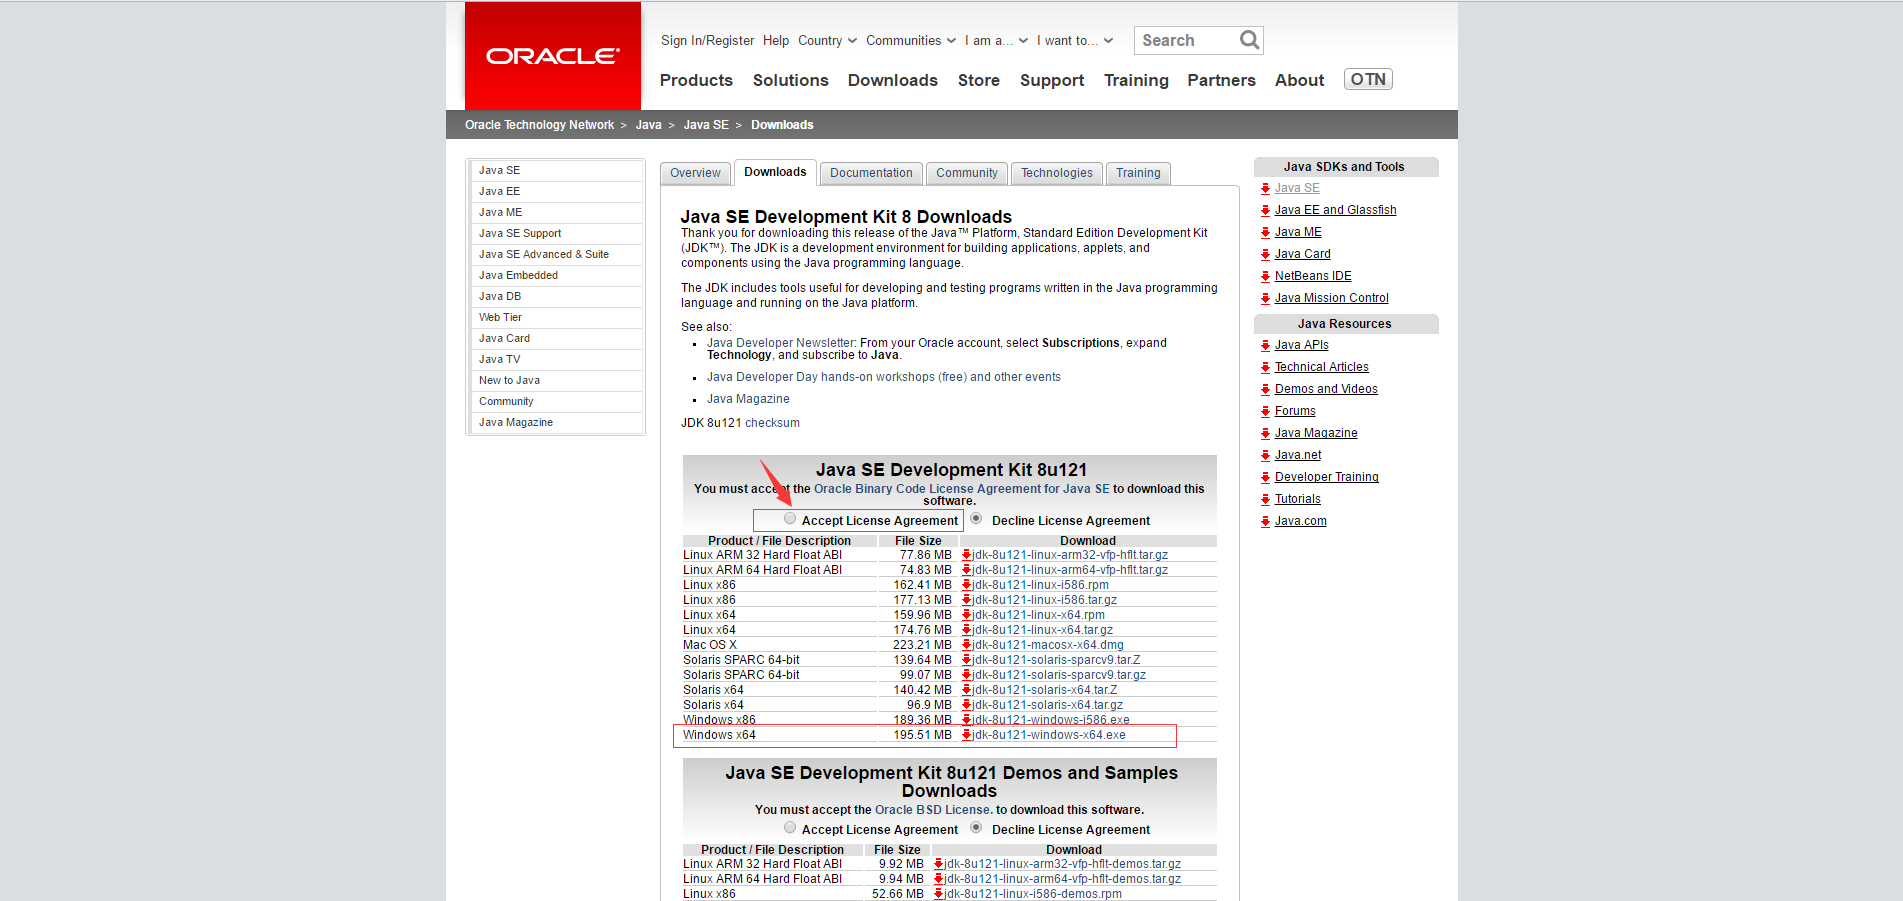Click inside the Search input field
The image size is (1903, 901).
[1187, 40]
